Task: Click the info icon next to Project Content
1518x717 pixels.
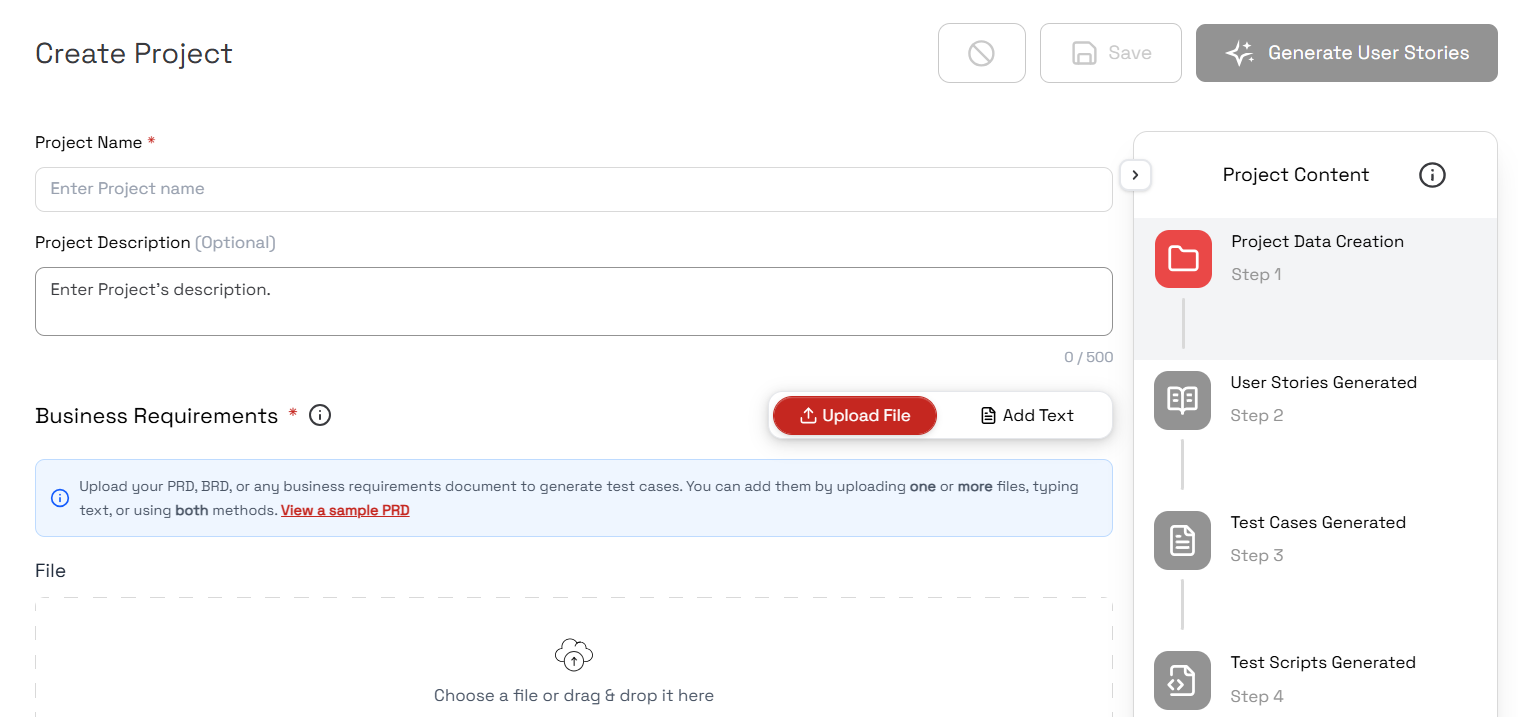Action: tap(1432, 175)
